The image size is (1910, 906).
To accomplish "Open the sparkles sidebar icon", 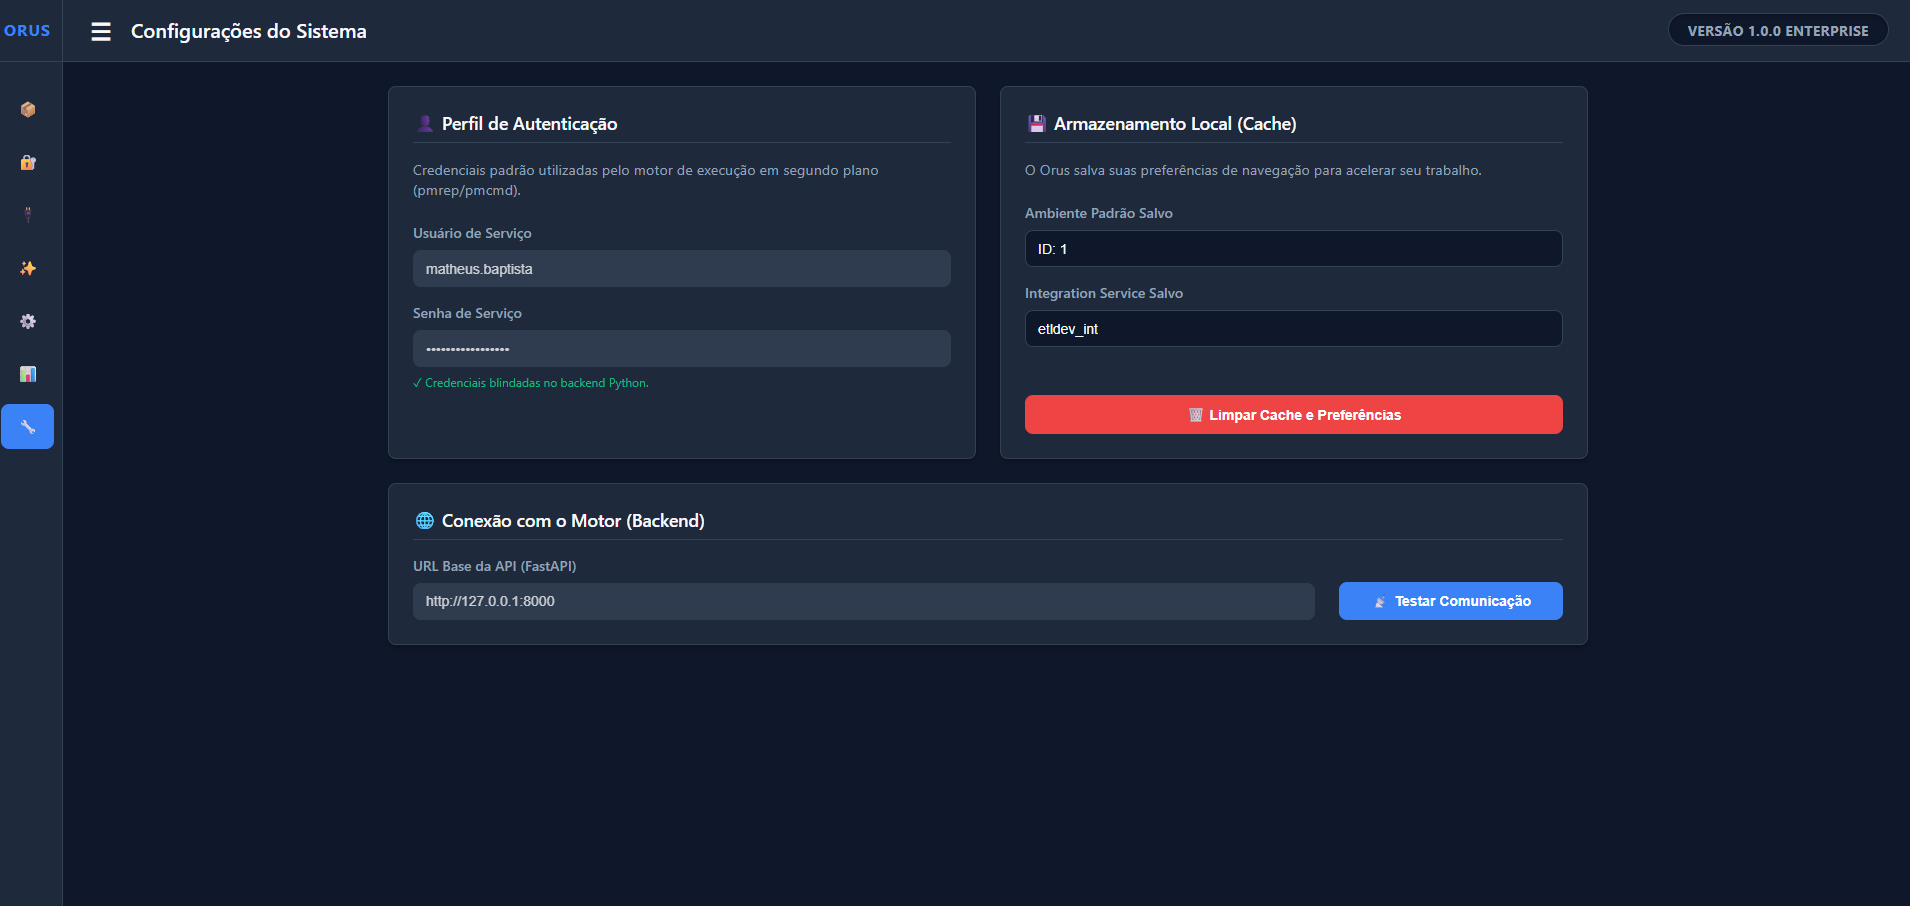I will coord(28,268).
